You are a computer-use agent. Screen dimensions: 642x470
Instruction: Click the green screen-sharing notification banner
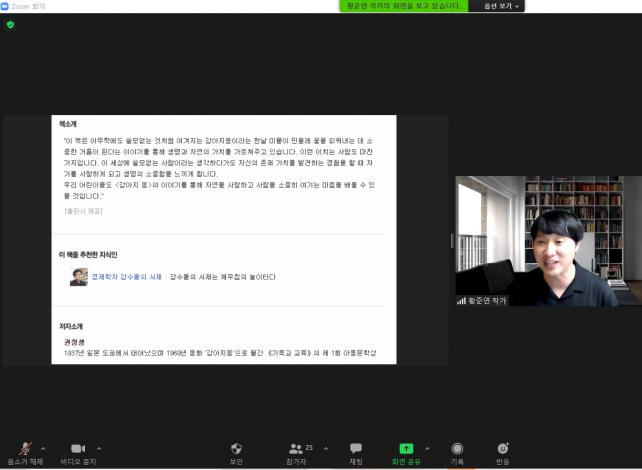pos(403,6)
